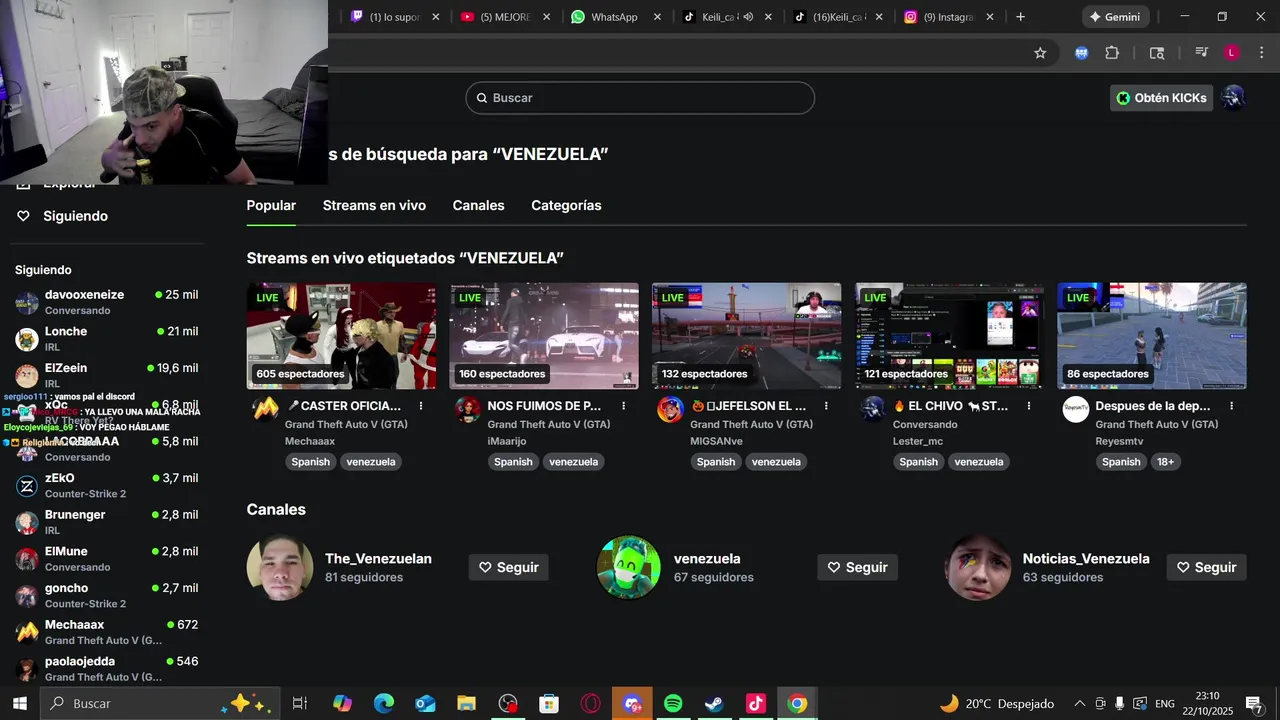
Task: Open Reyesmtv channel avatar
Action: click(x=1076, y=410)
